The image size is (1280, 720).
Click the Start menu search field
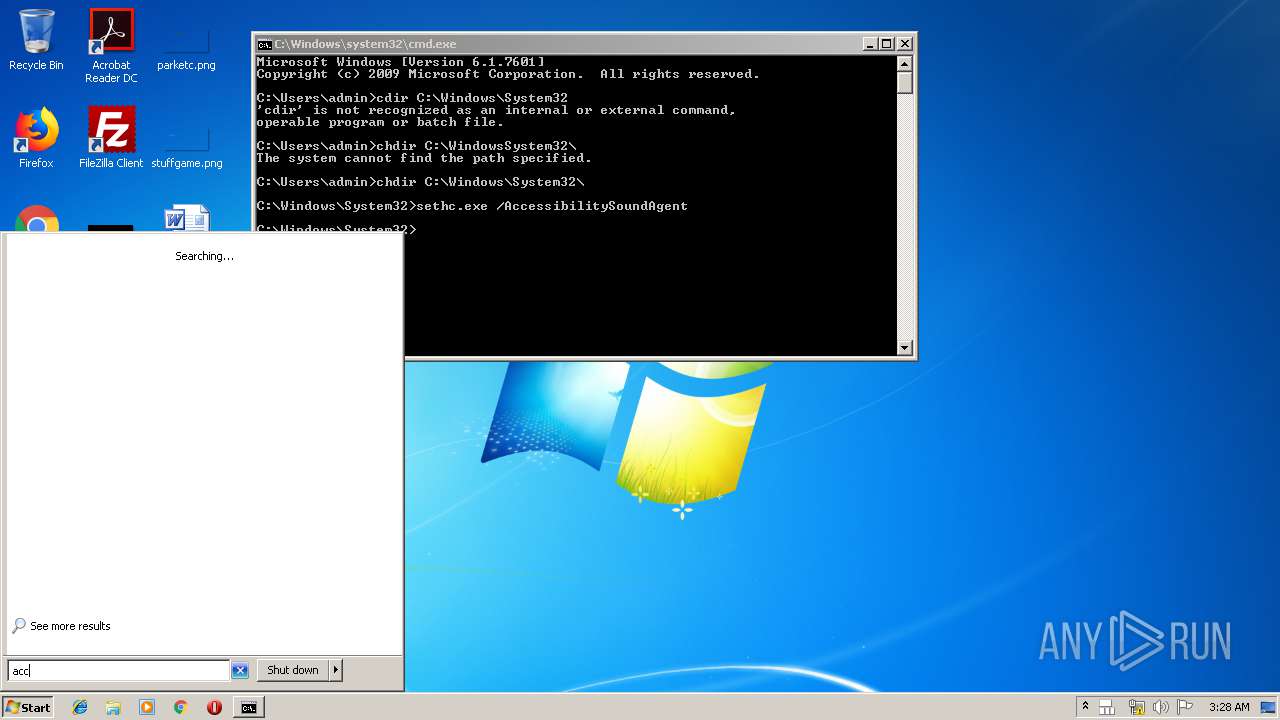(118, 670)
